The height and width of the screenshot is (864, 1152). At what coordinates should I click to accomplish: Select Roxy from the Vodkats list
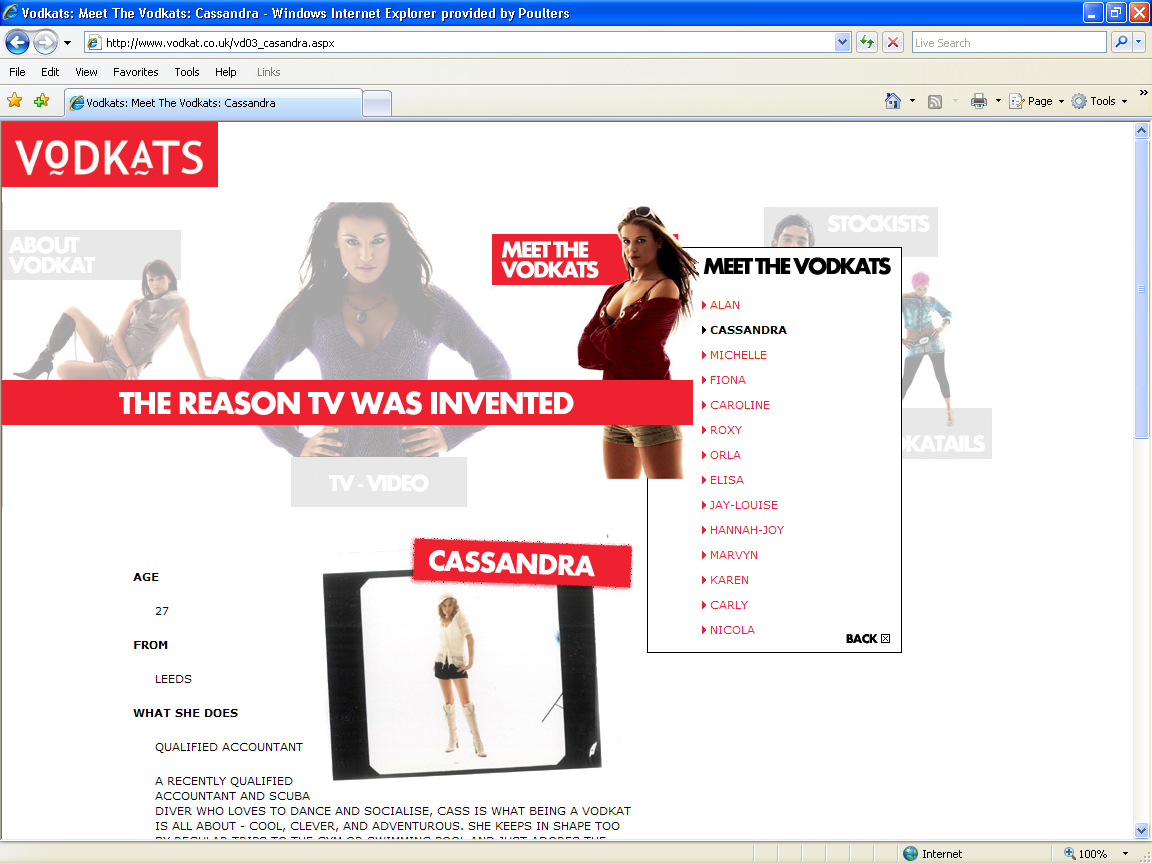click(x=721, y=430)
